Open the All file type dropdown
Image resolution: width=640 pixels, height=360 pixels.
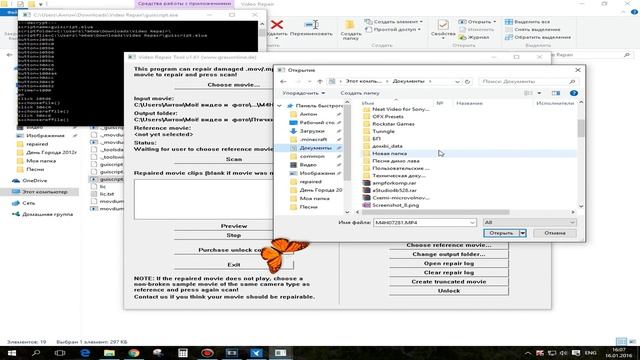tap(529, 222)
